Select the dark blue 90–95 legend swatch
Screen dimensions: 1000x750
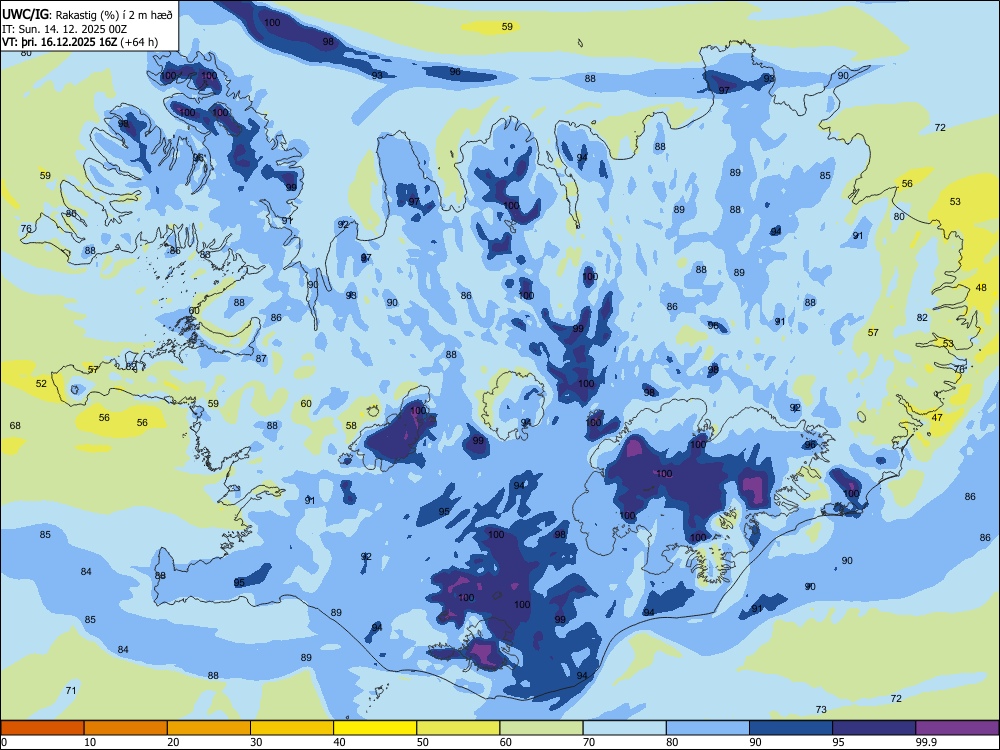(791, 728)
